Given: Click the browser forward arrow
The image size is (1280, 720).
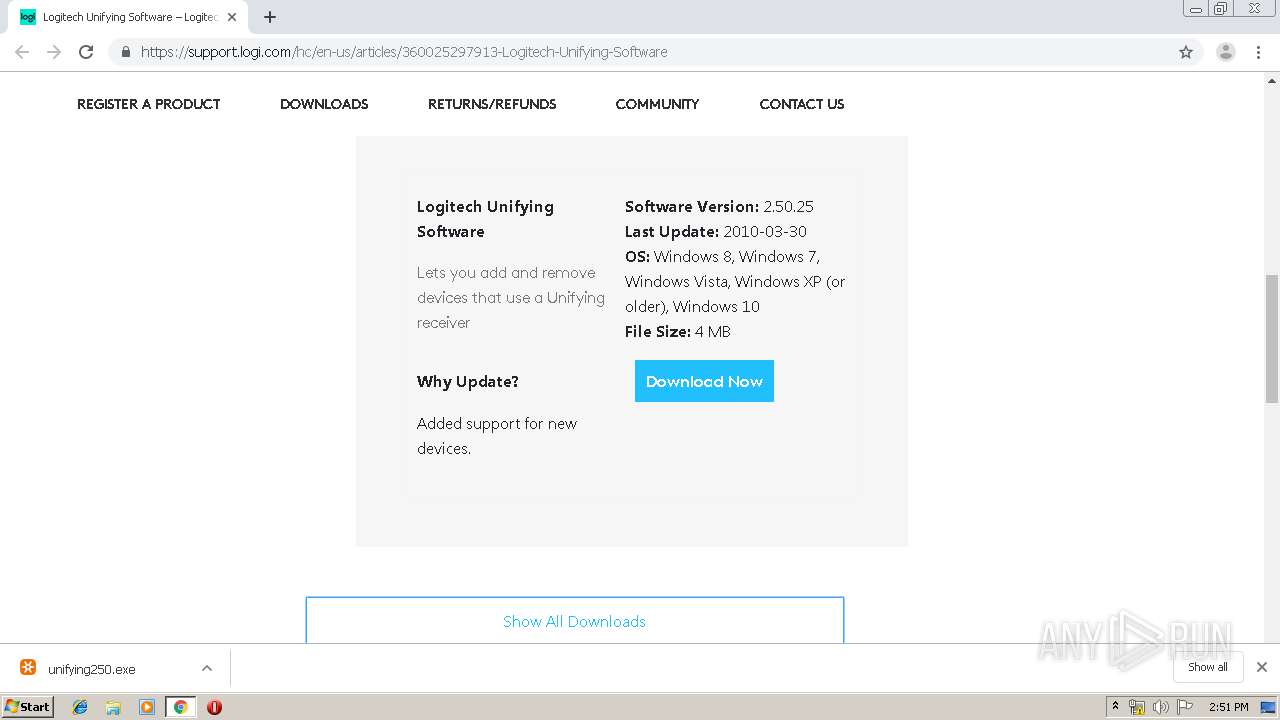Looking at the screenshot, I should tap(54, 52).
